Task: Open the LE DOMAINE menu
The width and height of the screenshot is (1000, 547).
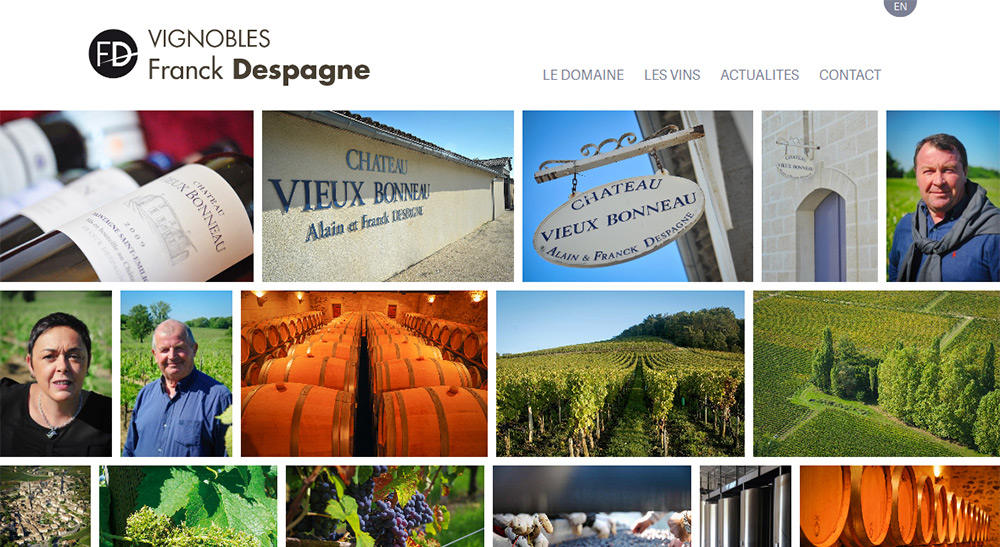Action: click(583, 75)
